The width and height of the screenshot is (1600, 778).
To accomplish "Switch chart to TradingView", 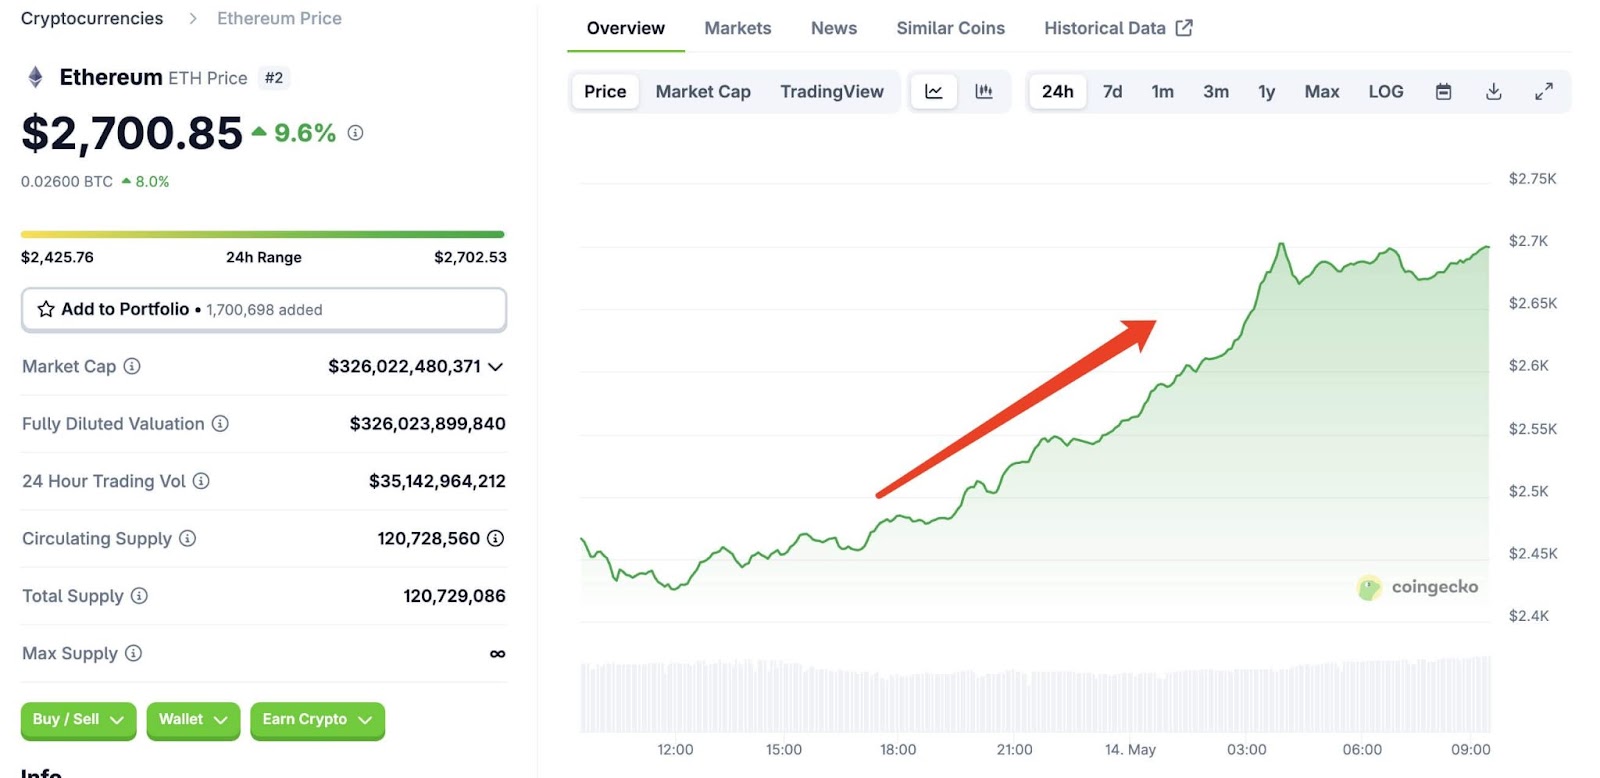I will (832, 91).
